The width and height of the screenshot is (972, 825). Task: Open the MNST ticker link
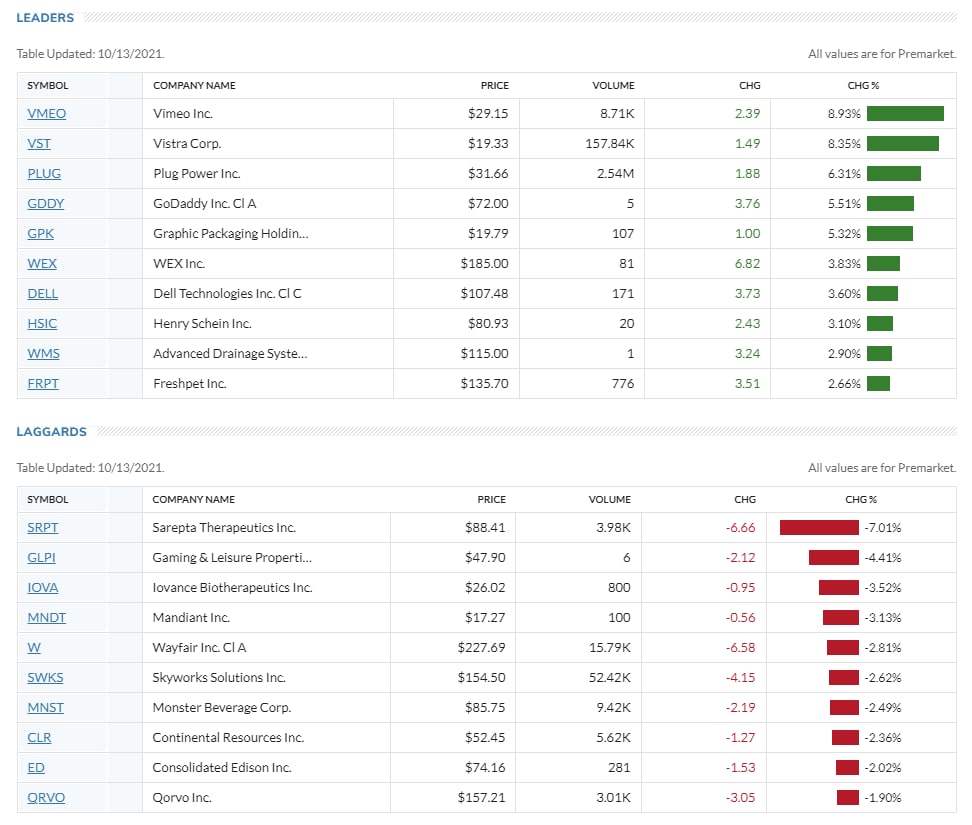click(x=46, y=708)
